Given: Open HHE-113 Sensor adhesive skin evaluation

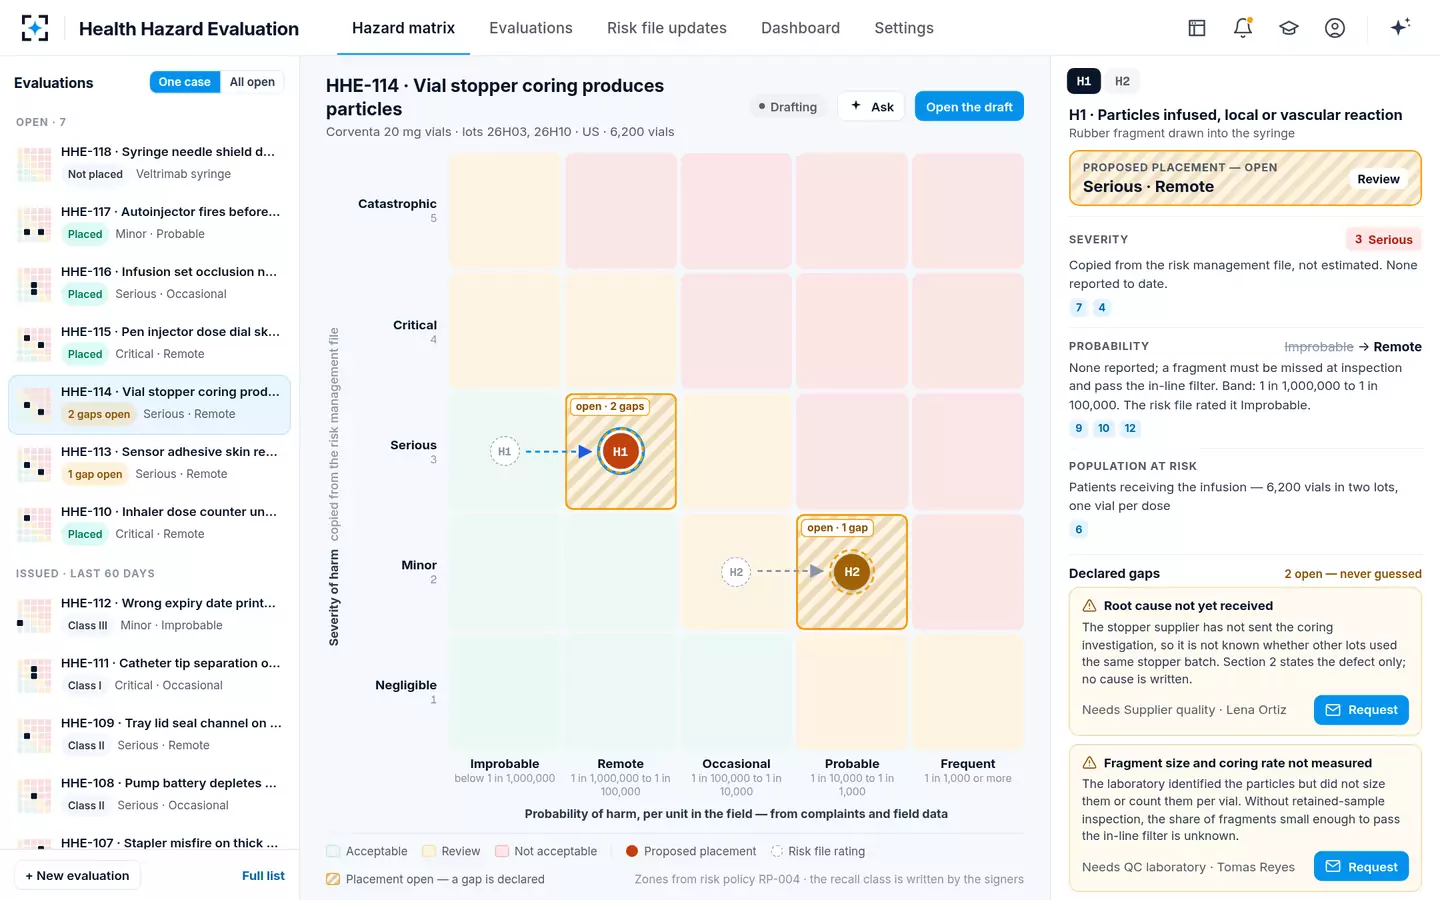Looking at the screenshot, I should click(149, 464).
